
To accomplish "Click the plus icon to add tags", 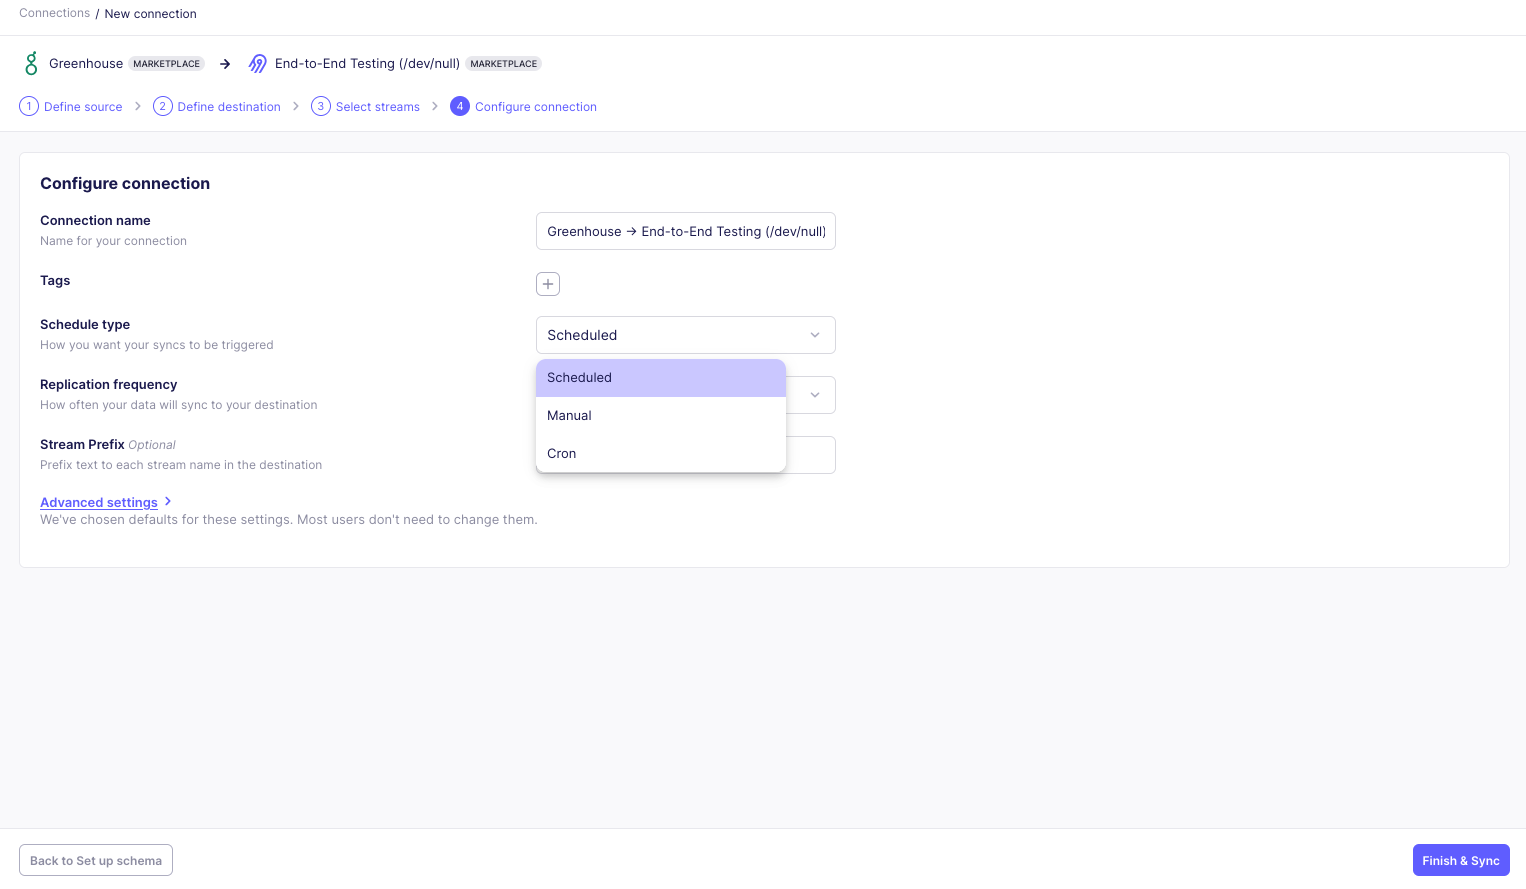I will [548, 284].
